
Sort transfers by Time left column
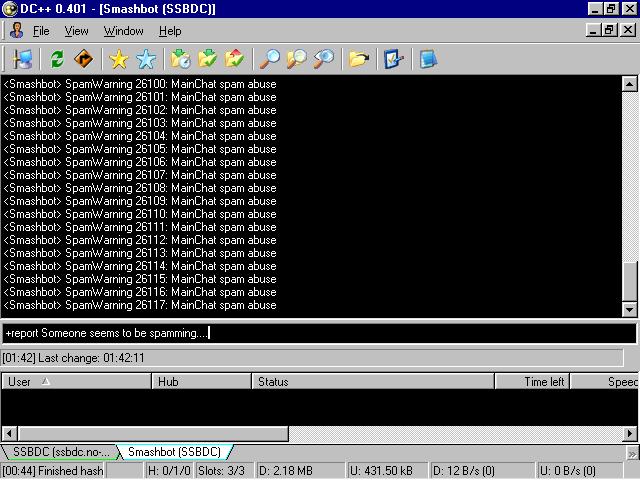[532, 382]
